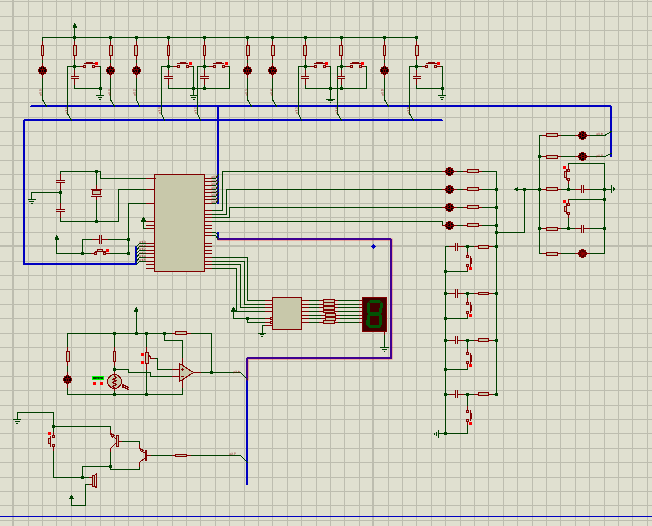The width and height of the screenshot is (652, 526).
Task: Click the potentiometer next to the op-amp
Action: point(146,358)
